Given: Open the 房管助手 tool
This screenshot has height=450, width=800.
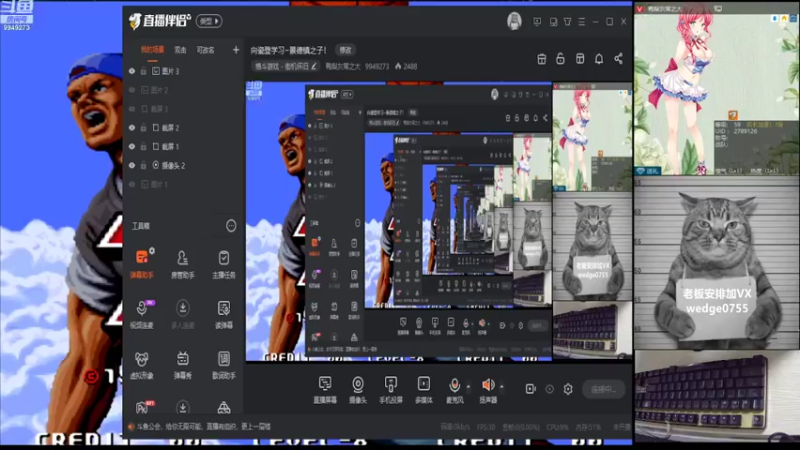Looking at the screenshot, I should point(183,263).
